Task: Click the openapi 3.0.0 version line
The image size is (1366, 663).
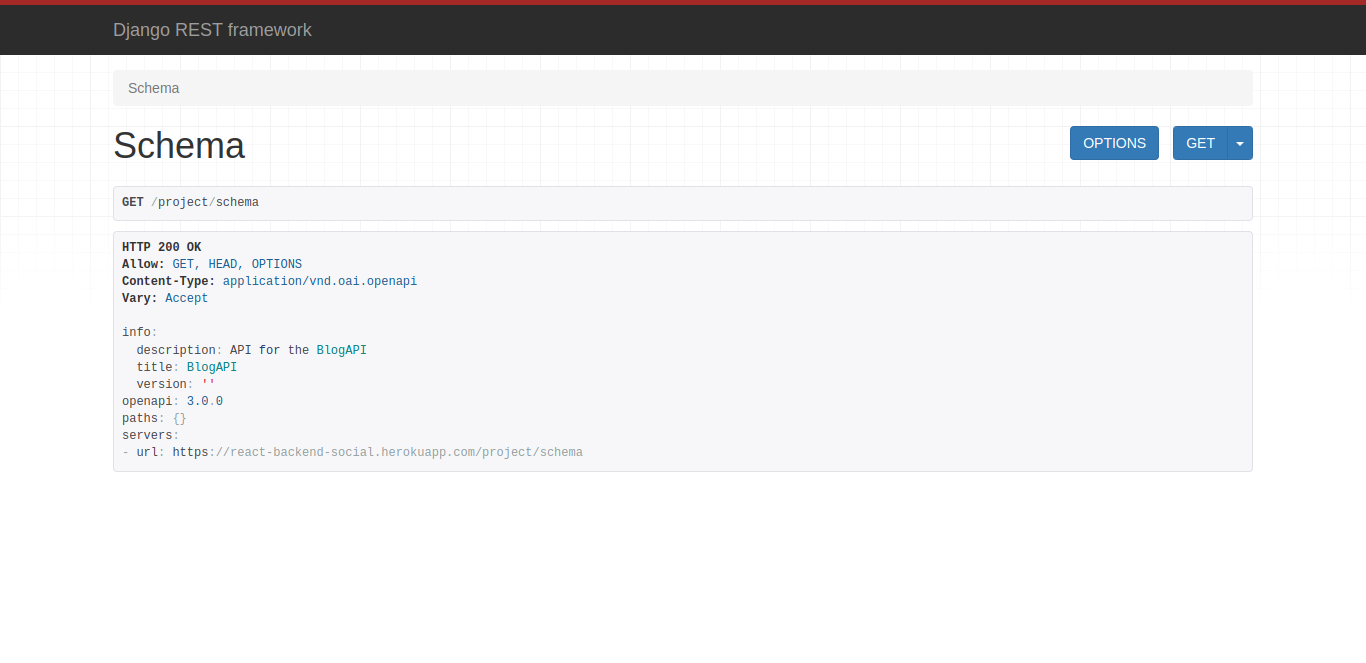Action: coord(172,401)
